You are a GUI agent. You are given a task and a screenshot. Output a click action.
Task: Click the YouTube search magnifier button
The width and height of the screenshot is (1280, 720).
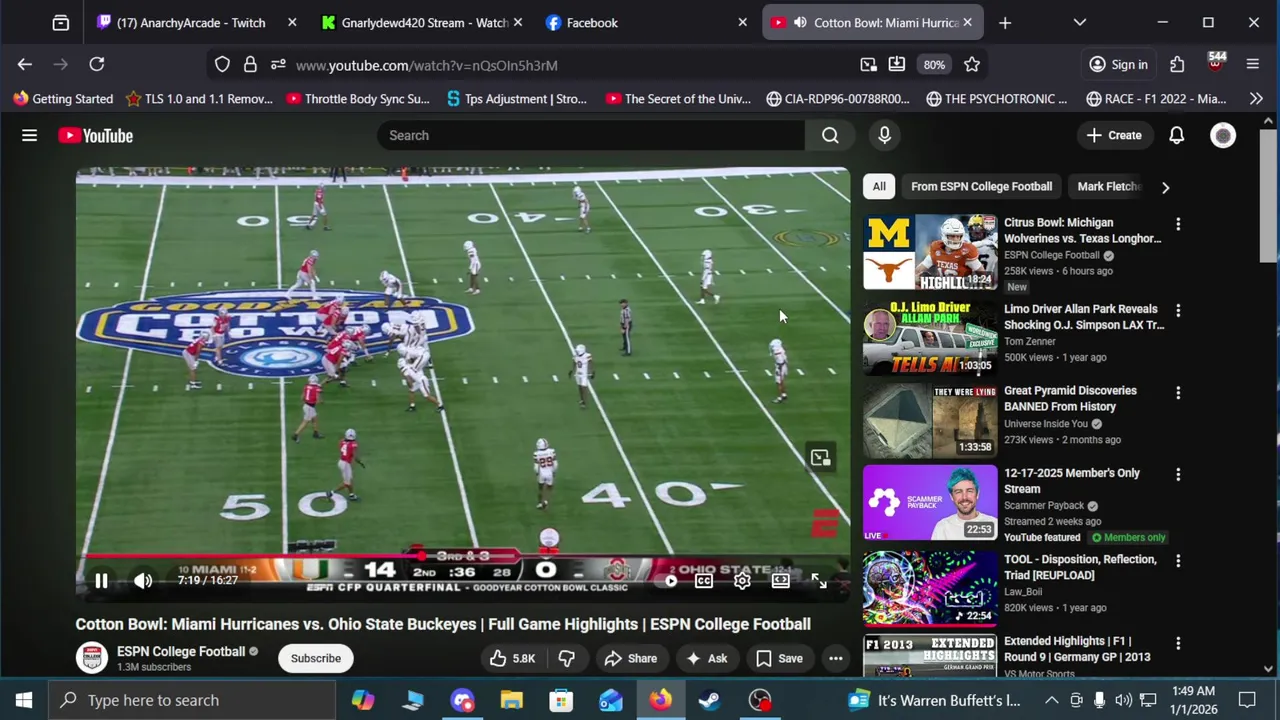coord(830,135)
